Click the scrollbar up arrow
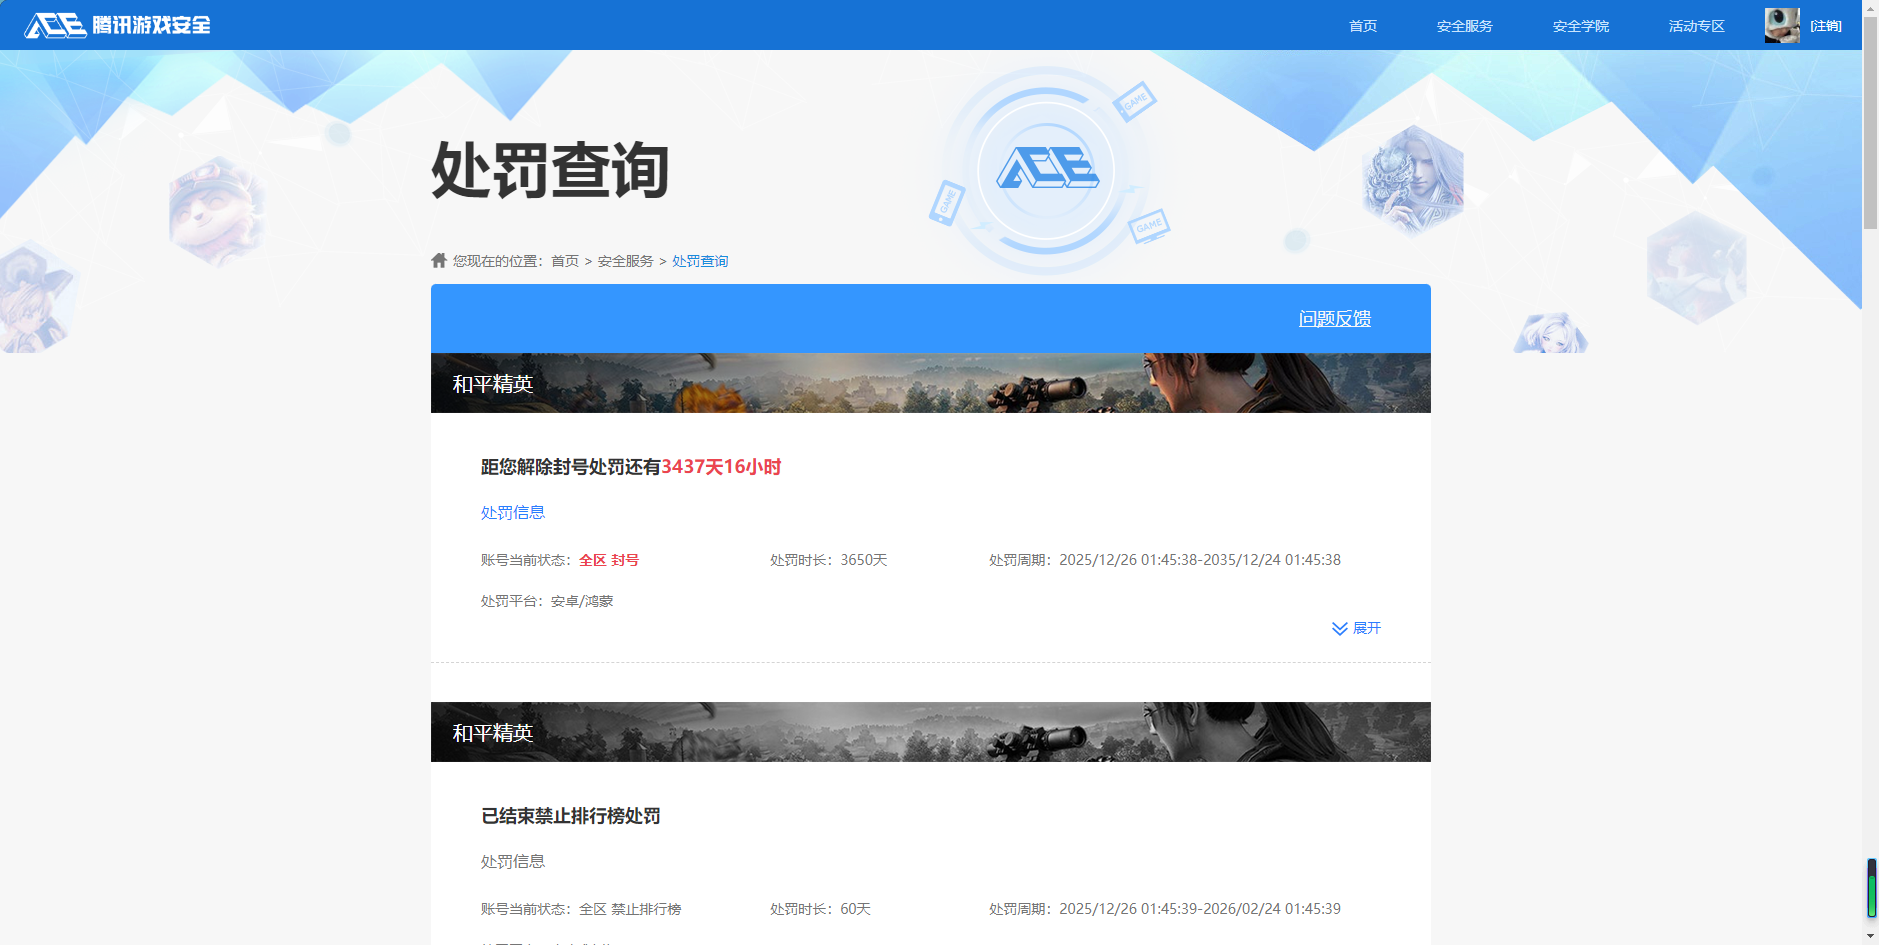Image resolution: width=1879 pixels, height=945 pixels. pos(1870,8)
